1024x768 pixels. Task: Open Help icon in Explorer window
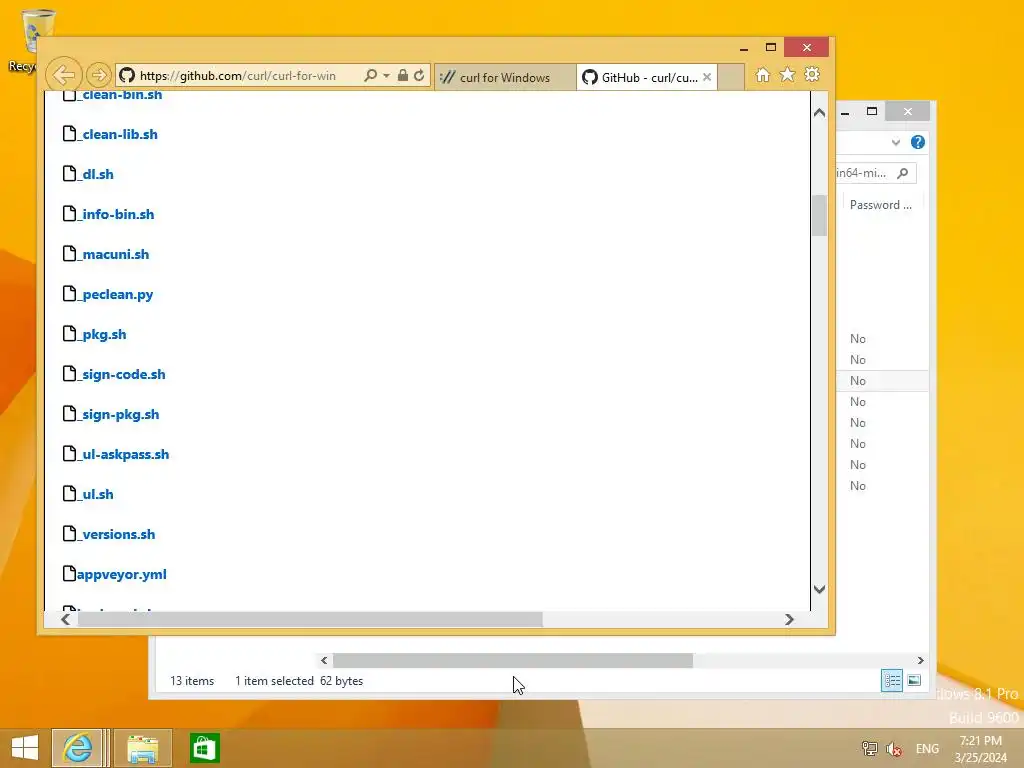click(918, 142)
